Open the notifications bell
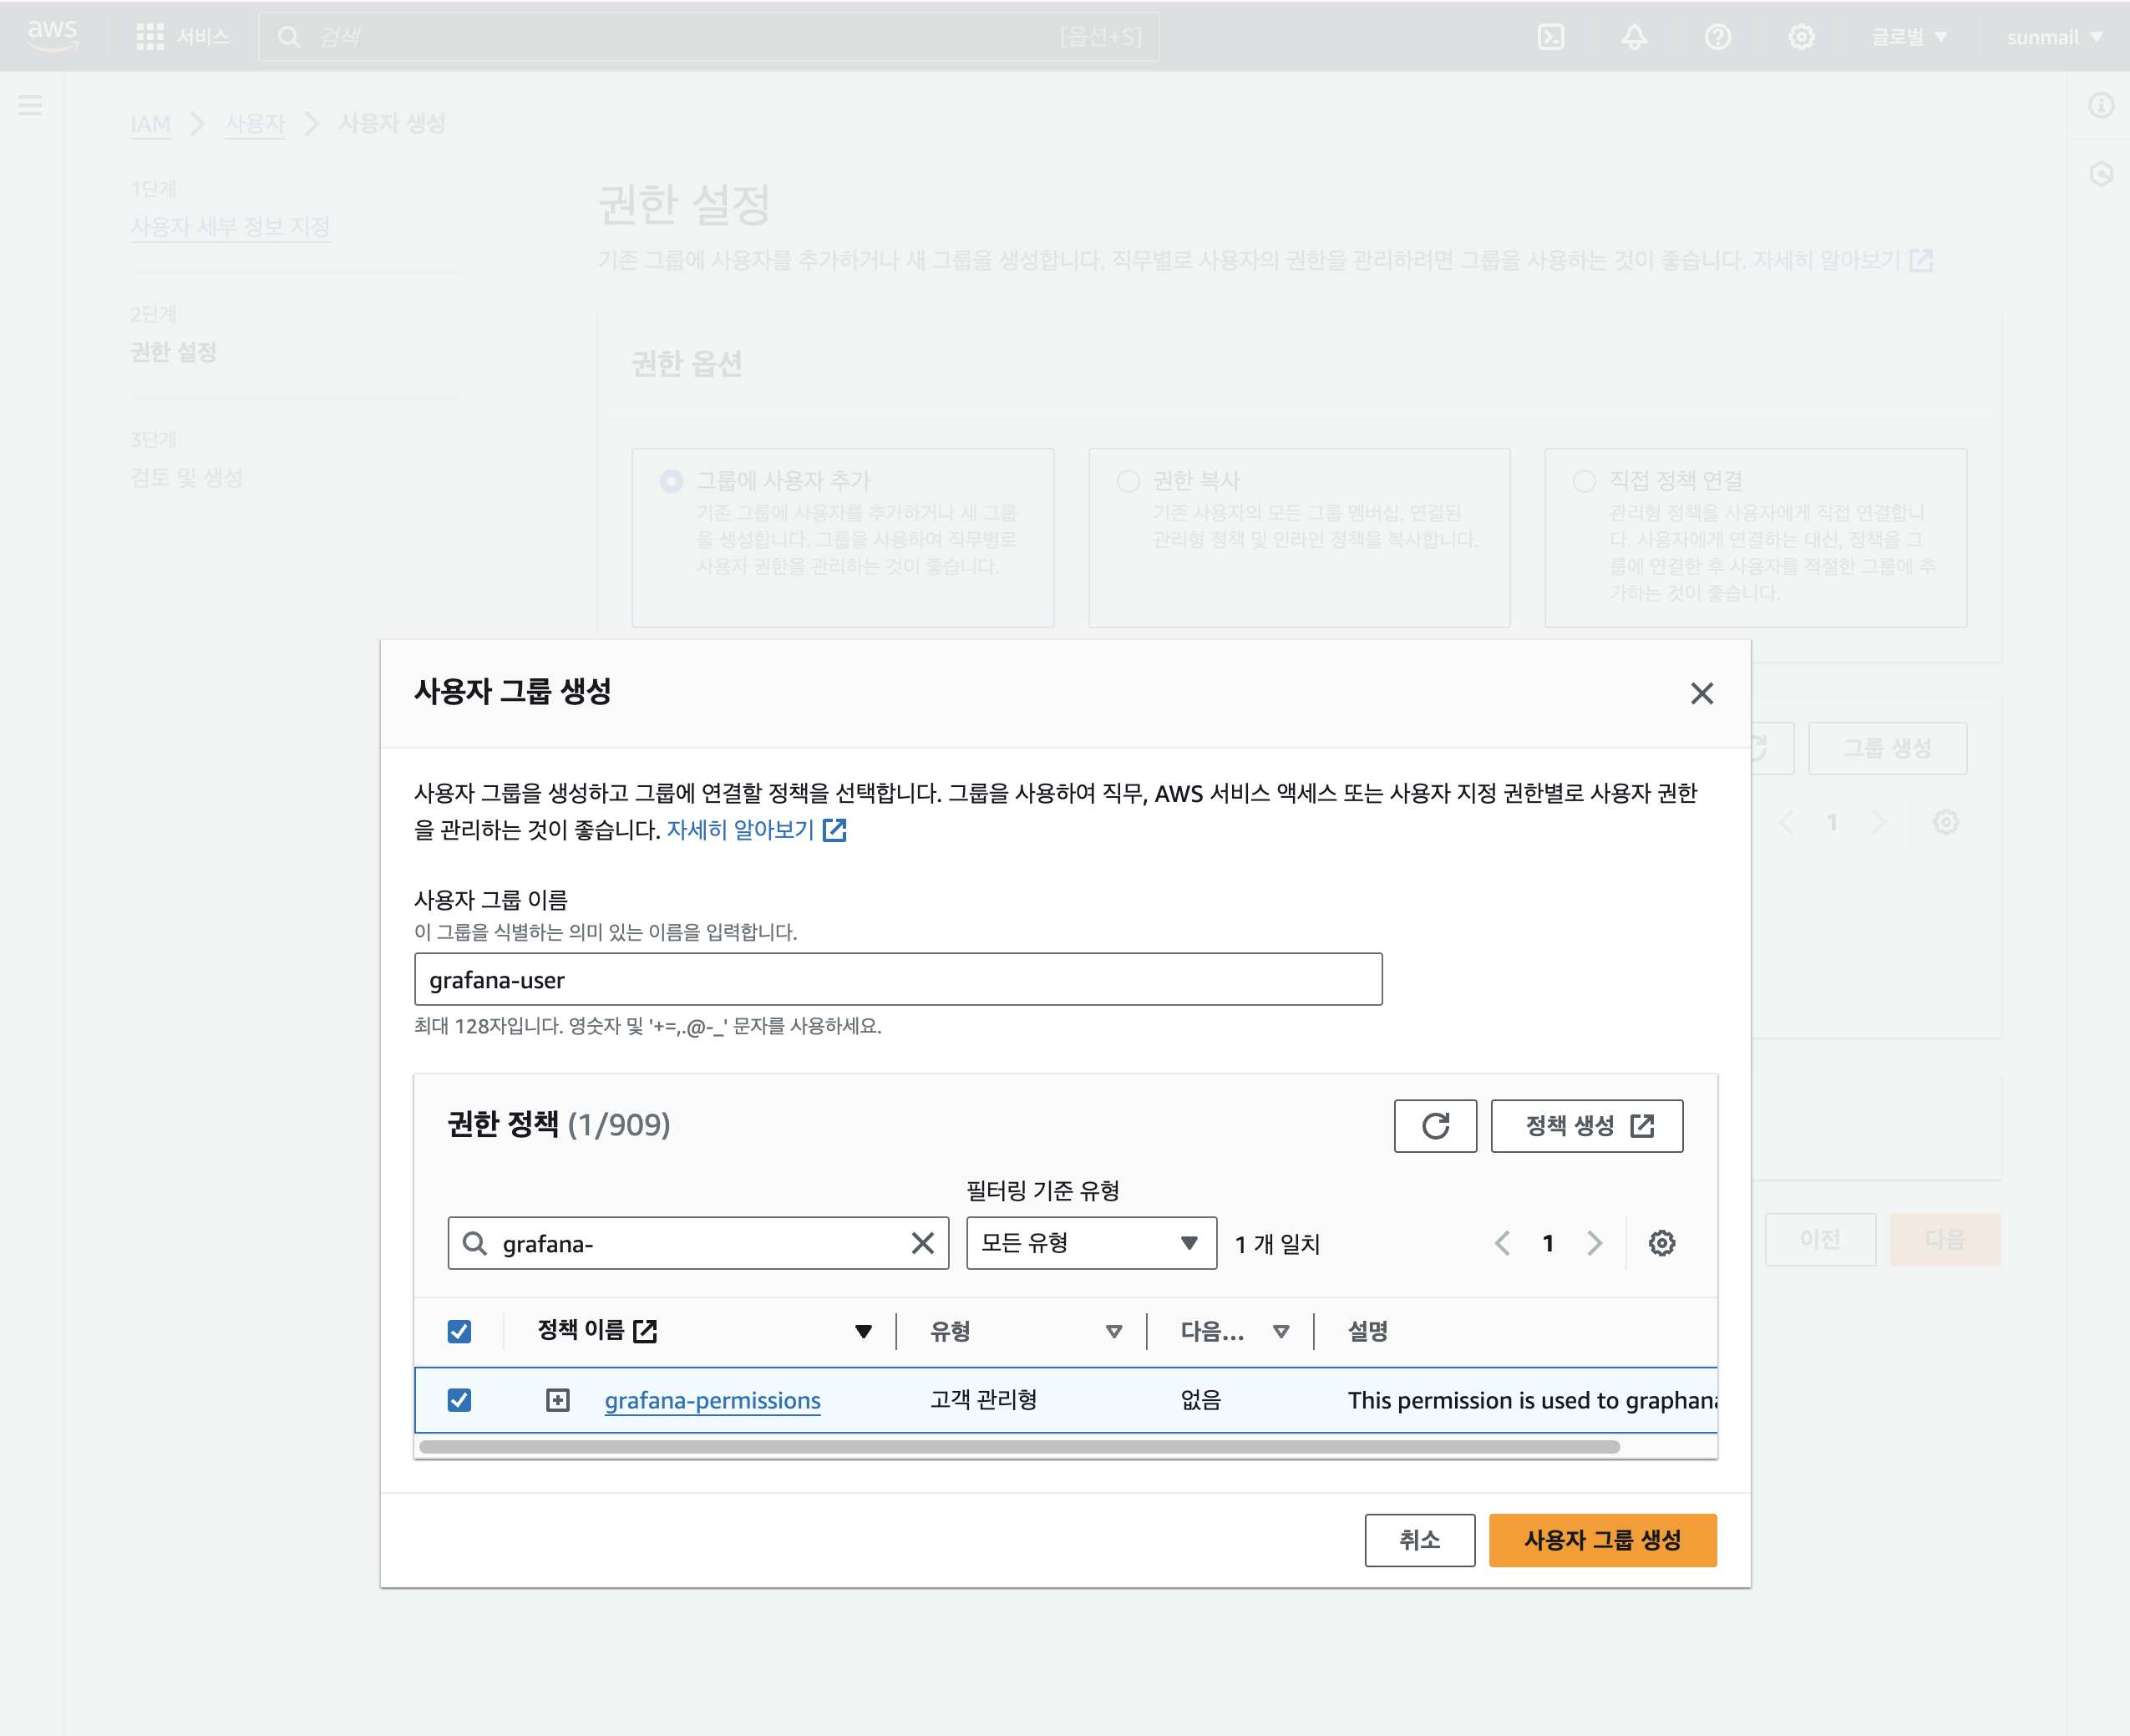The image size is (2130, 1736). click(x=1634, y=37)
